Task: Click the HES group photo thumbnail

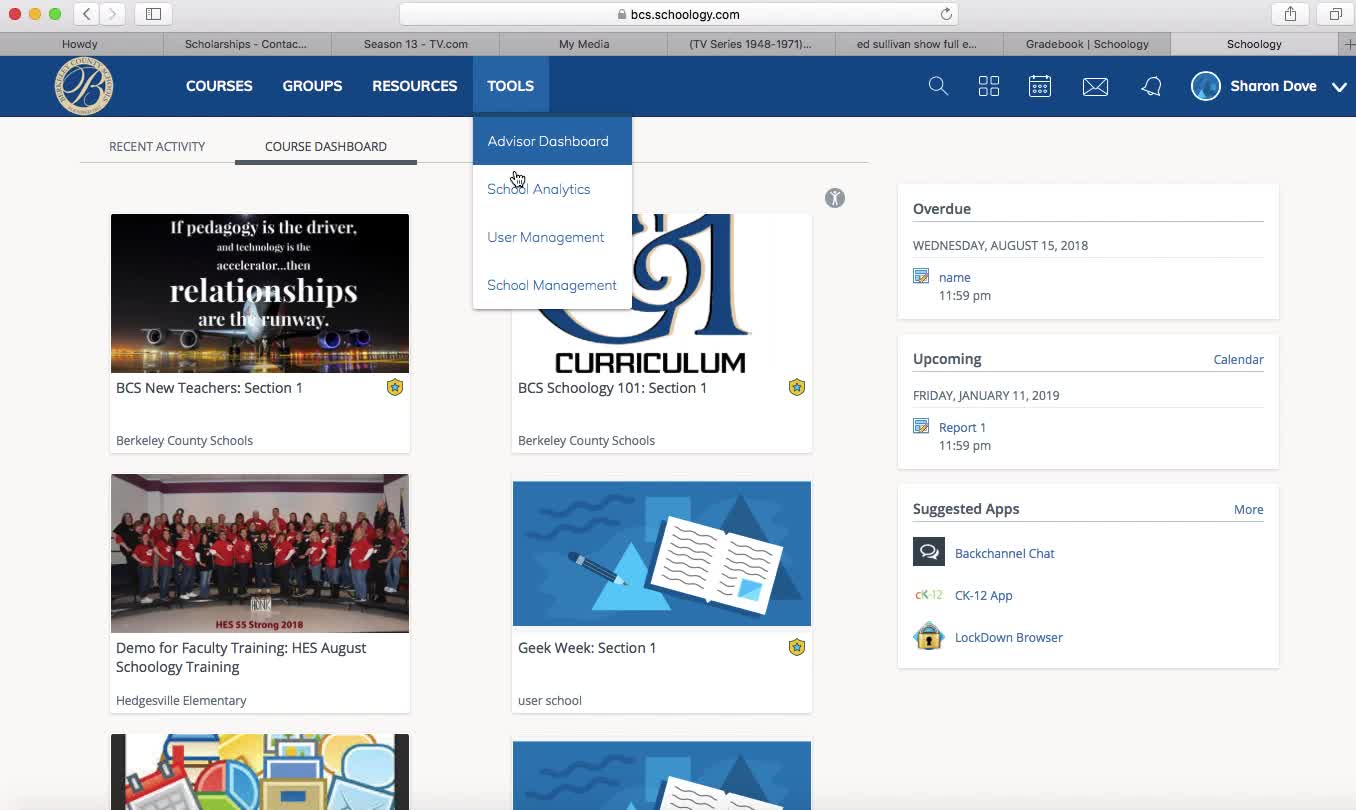Action: point(260,553)
